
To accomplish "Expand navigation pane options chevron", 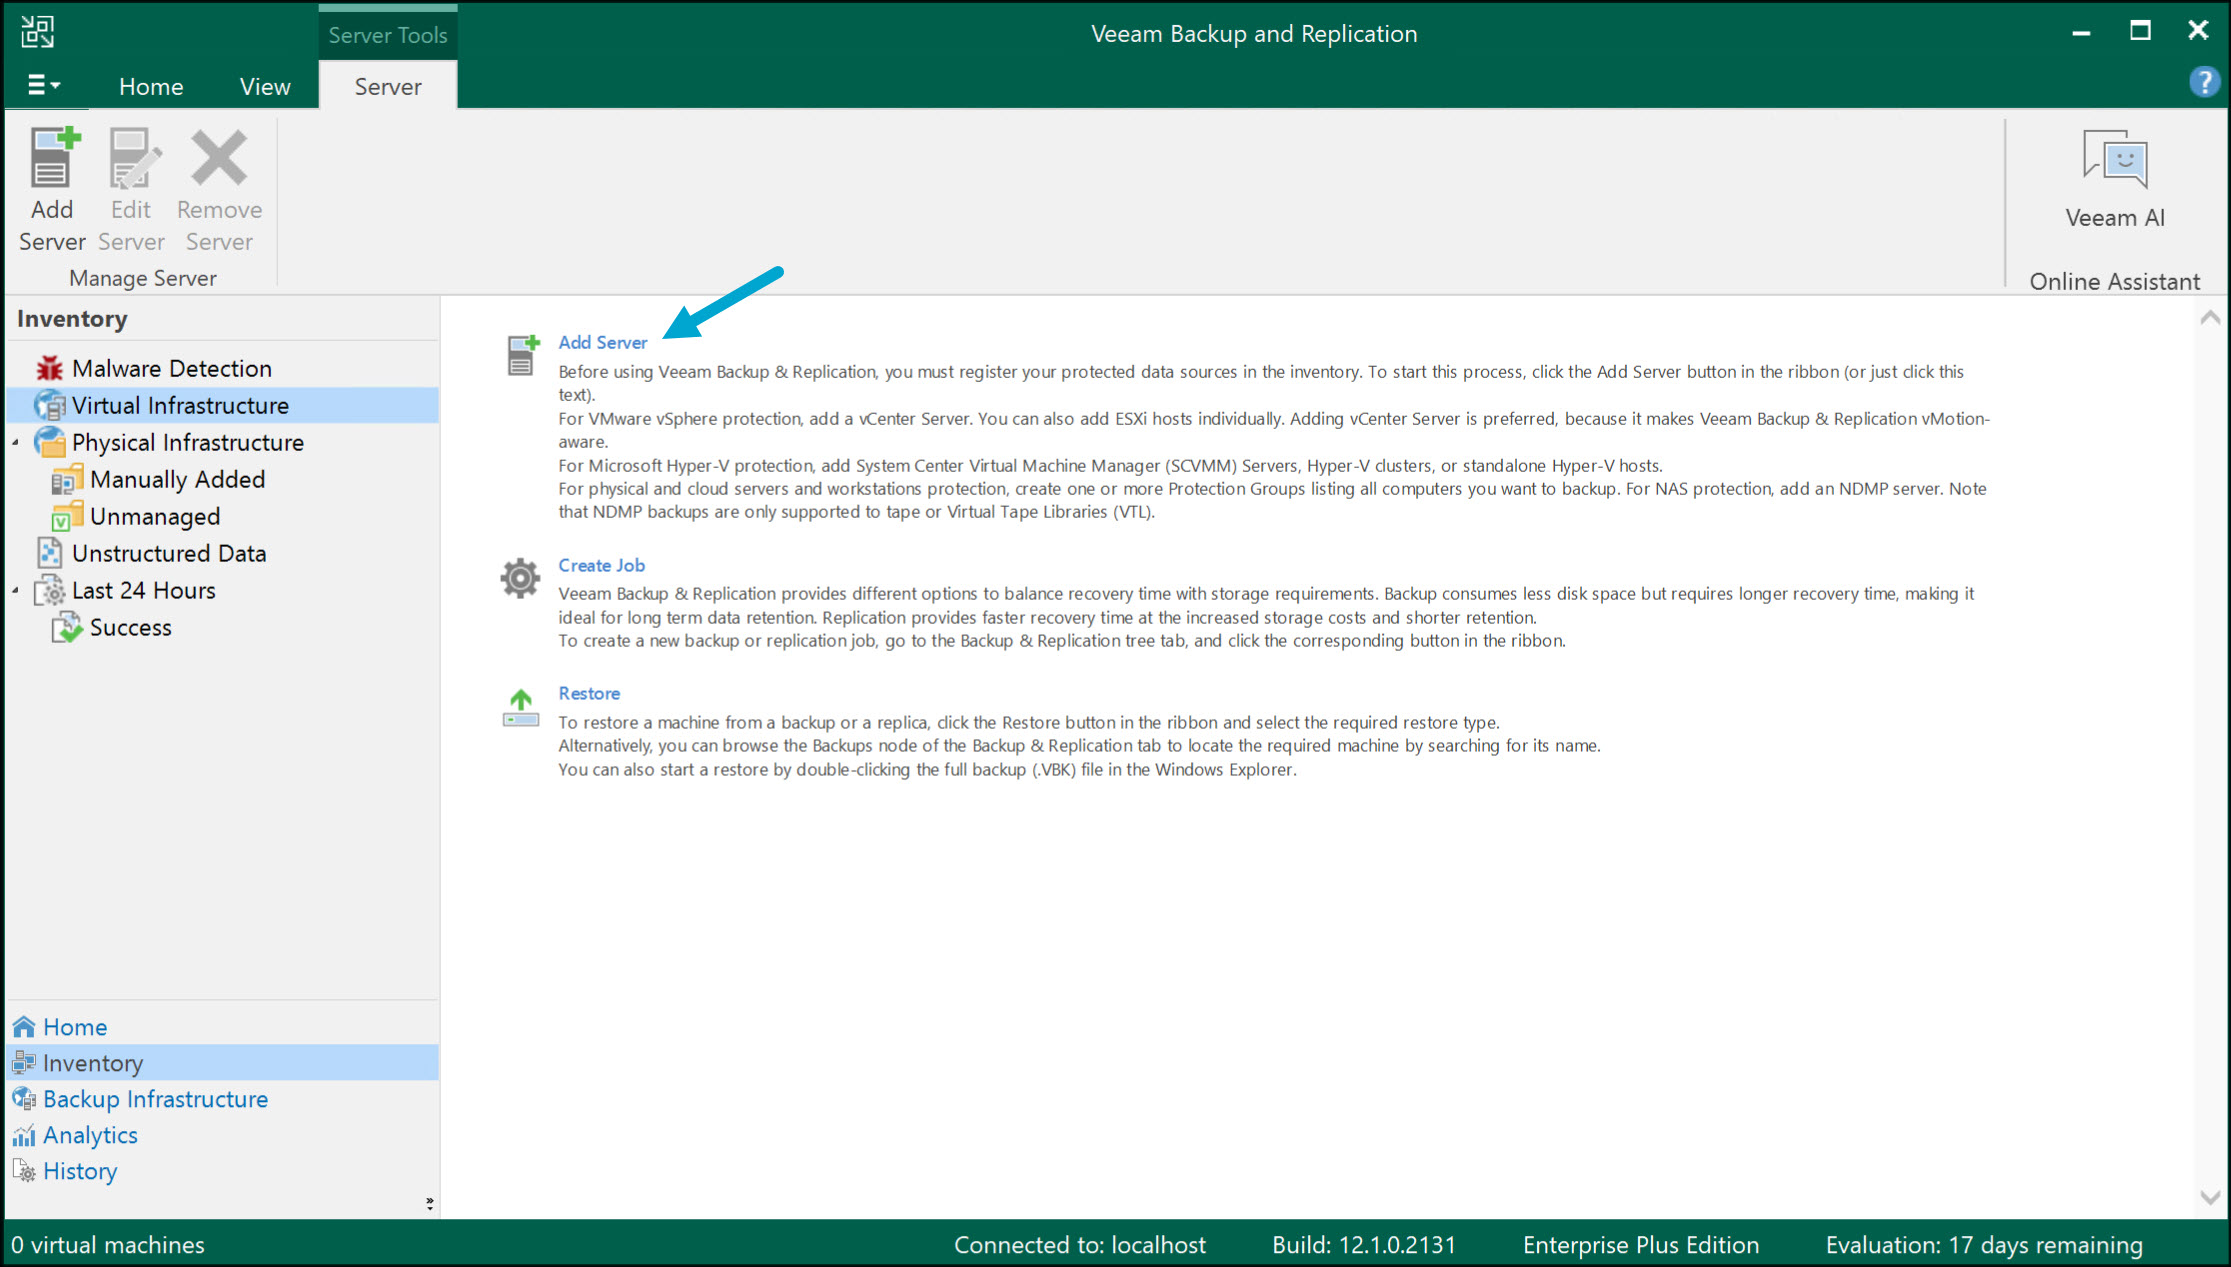I will (x=430, y=1203).
